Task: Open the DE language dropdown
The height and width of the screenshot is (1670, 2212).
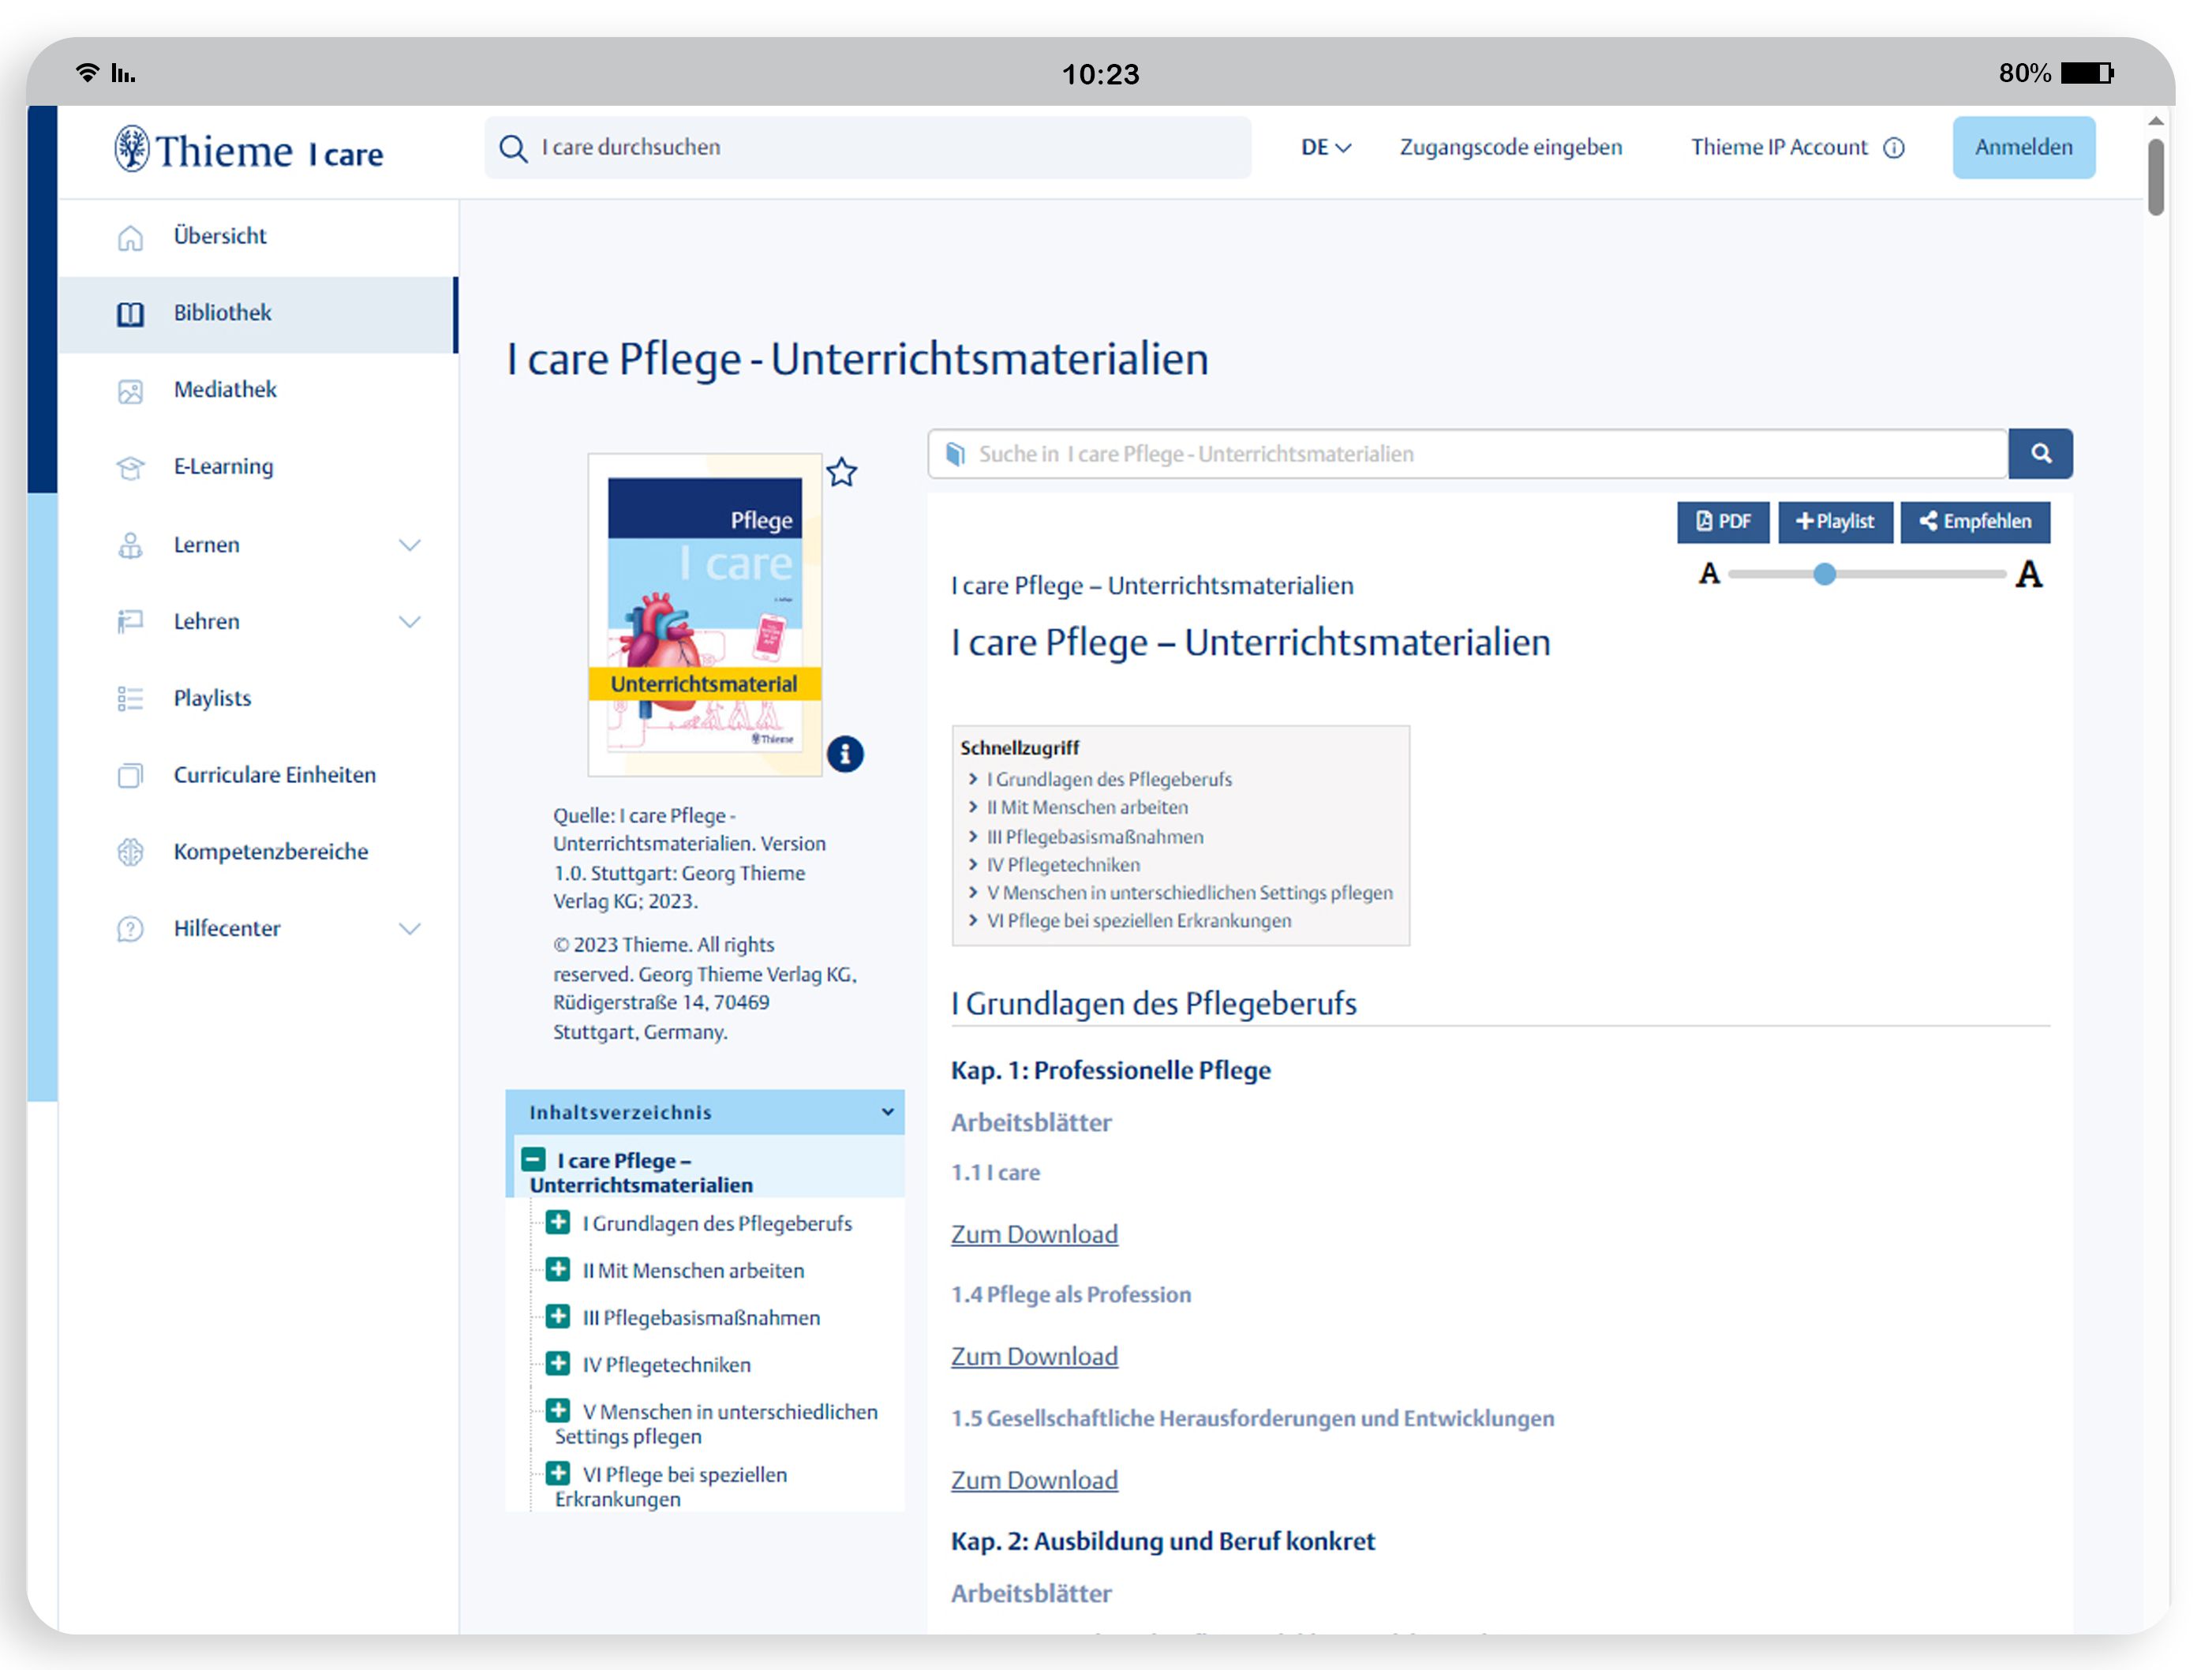Action: pyautogui.click(x=1325, y=148)
